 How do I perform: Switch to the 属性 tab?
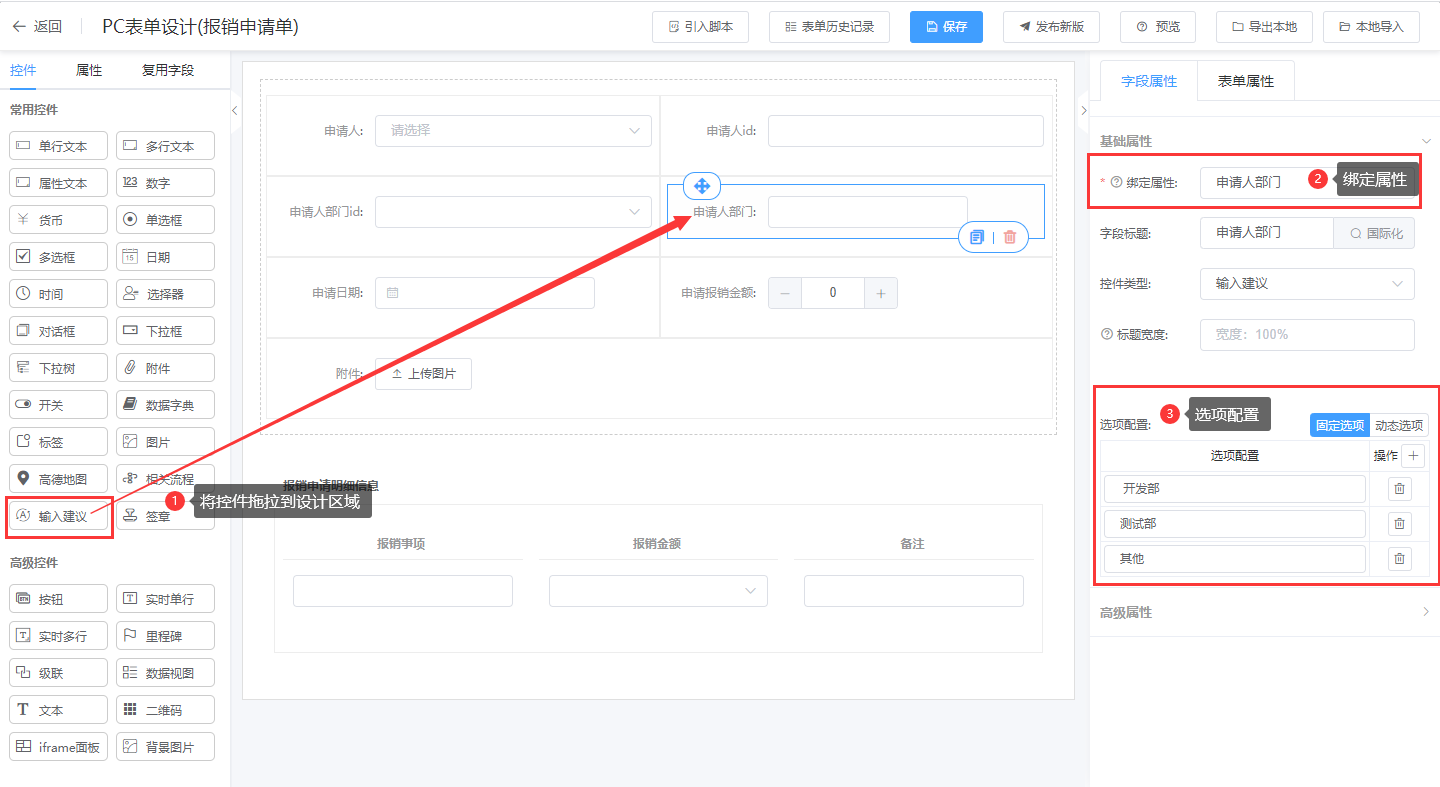click(x=89, y=70)
